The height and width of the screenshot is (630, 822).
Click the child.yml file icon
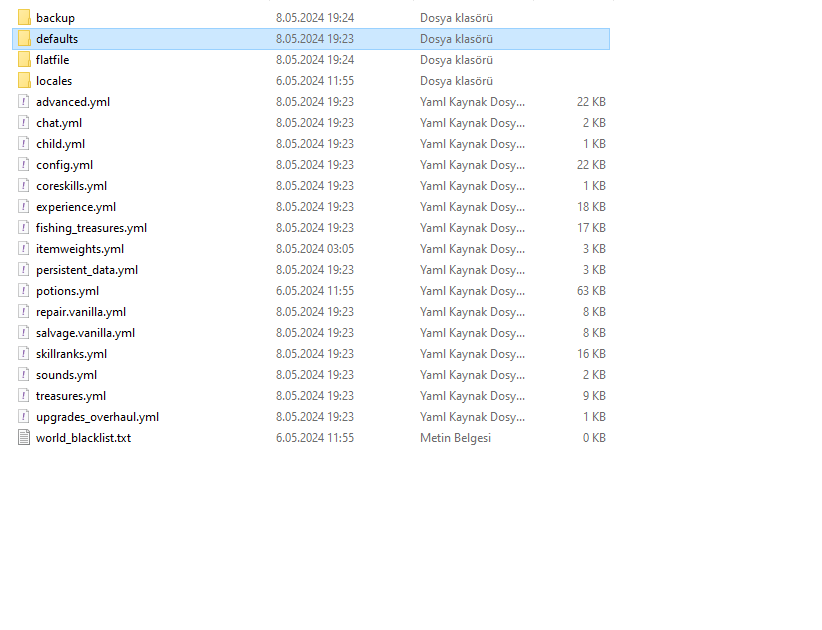[x=24, y=144]
